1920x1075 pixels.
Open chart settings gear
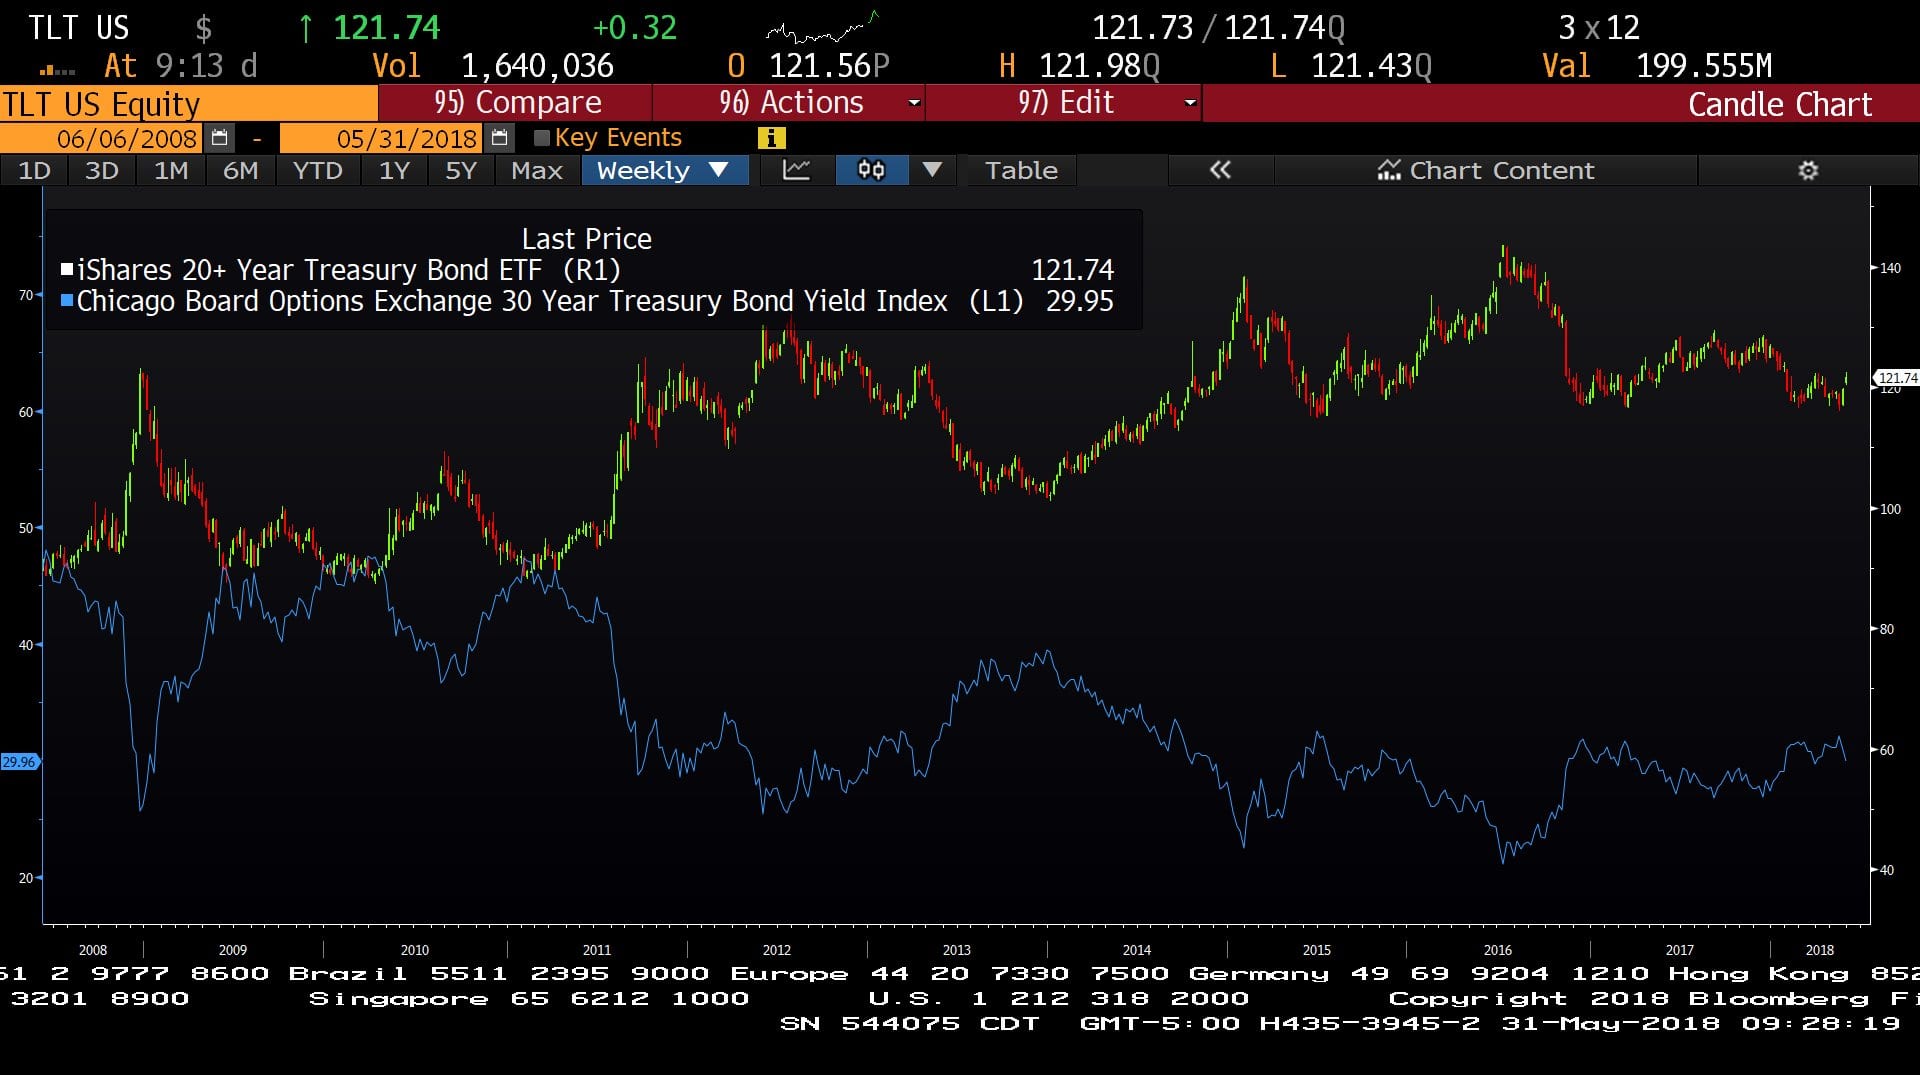tap(1808, 170)
